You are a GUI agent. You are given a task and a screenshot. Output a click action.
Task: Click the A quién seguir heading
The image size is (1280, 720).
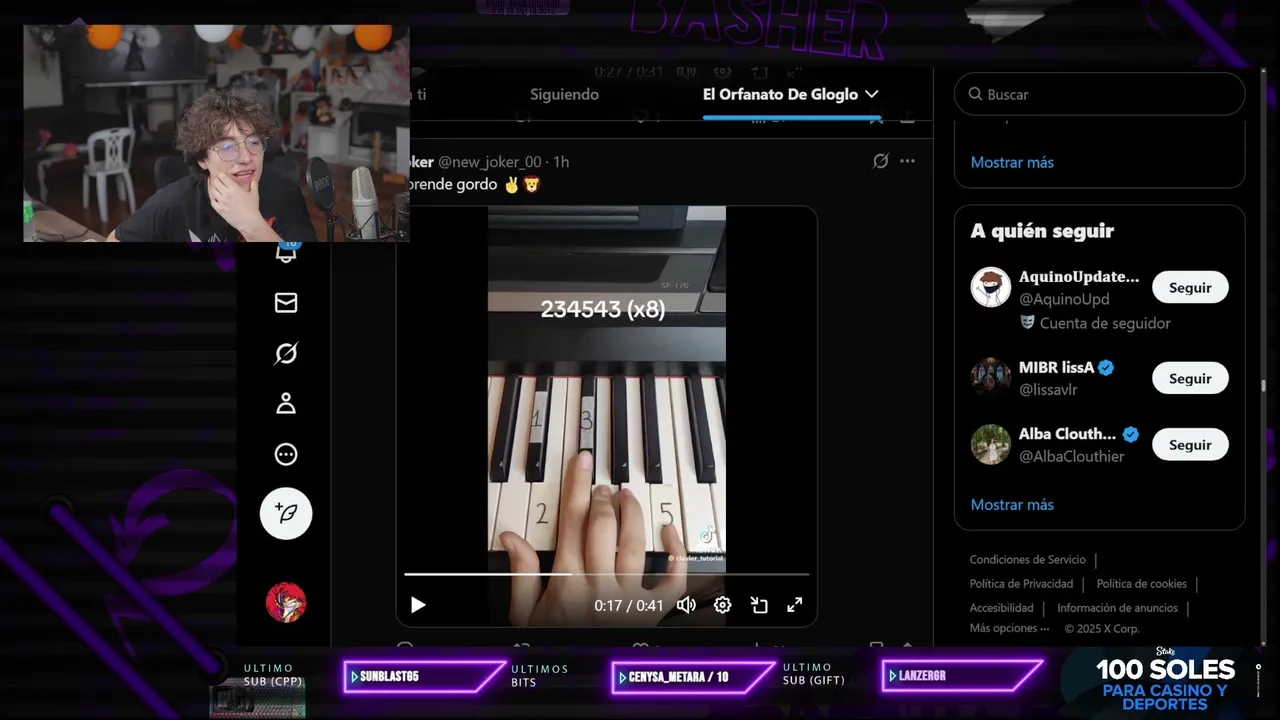(1042, 231)
